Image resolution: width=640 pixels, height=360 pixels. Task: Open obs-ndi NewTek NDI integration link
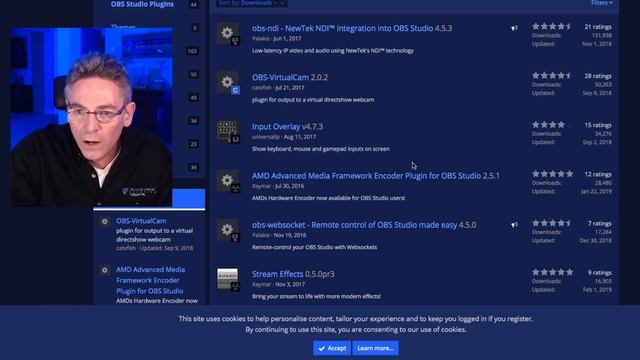coord(342,28)
